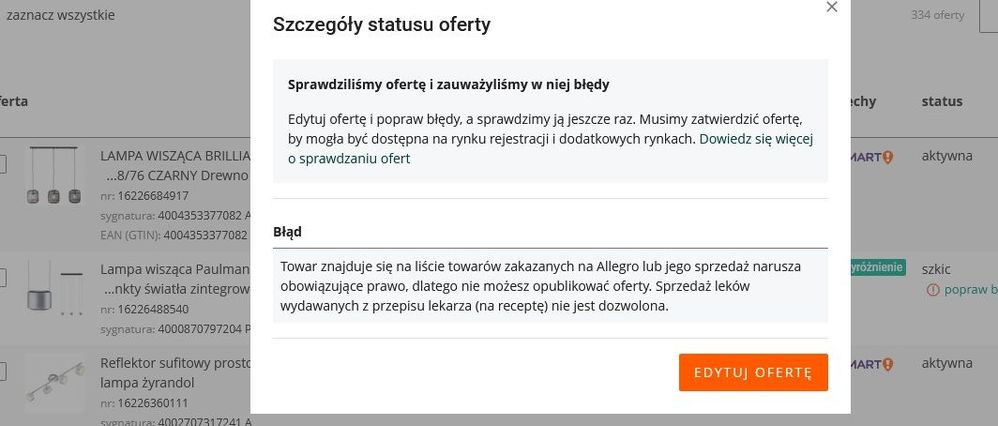This screenshot has height=426, width=998.
Task: Click the 'zaznacz wszystkie' select-all label
Action: click(60, 16)
